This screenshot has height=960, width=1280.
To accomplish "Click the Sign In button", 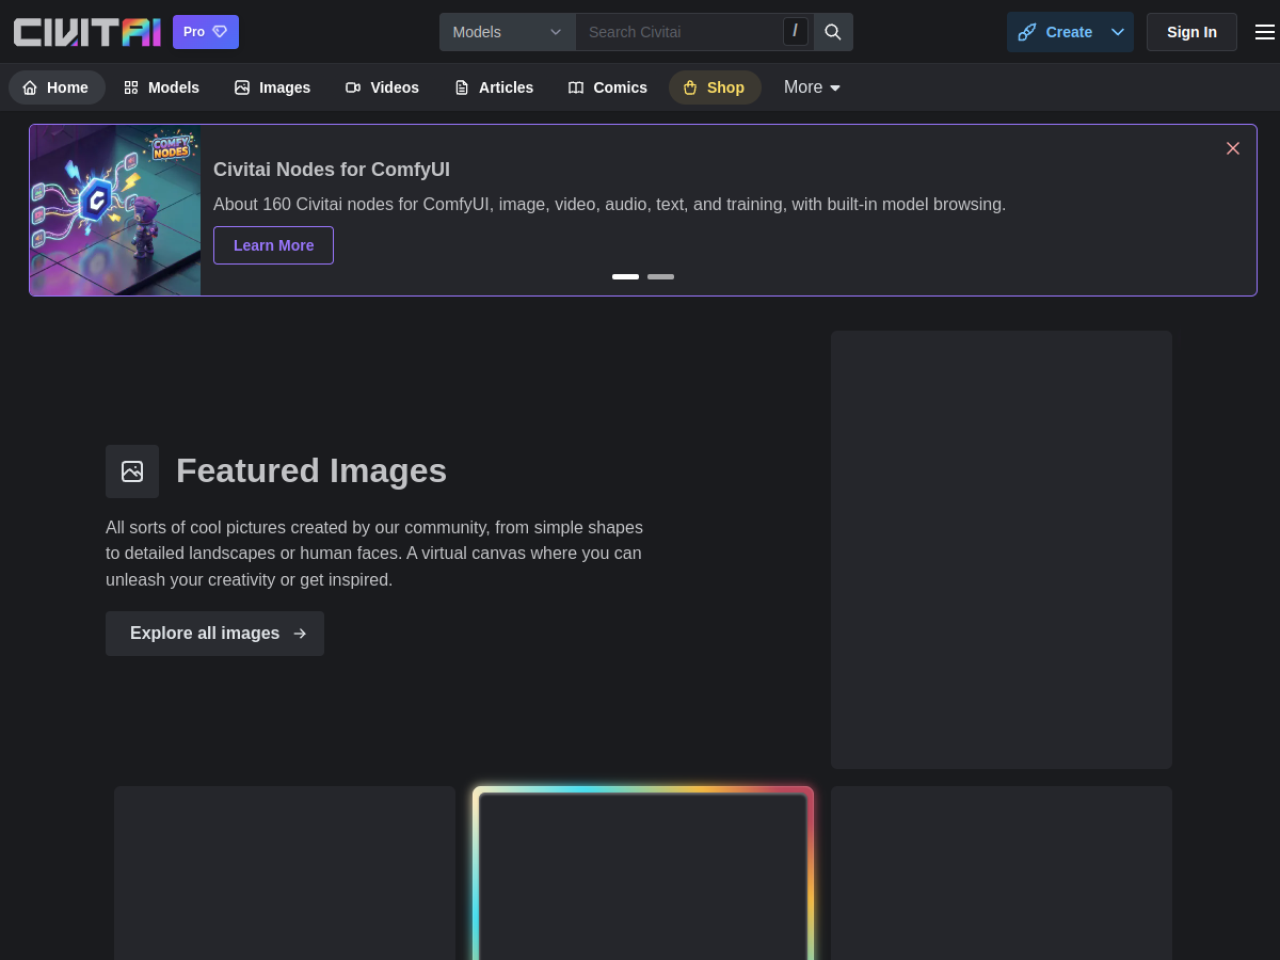I will [1192, 32].
